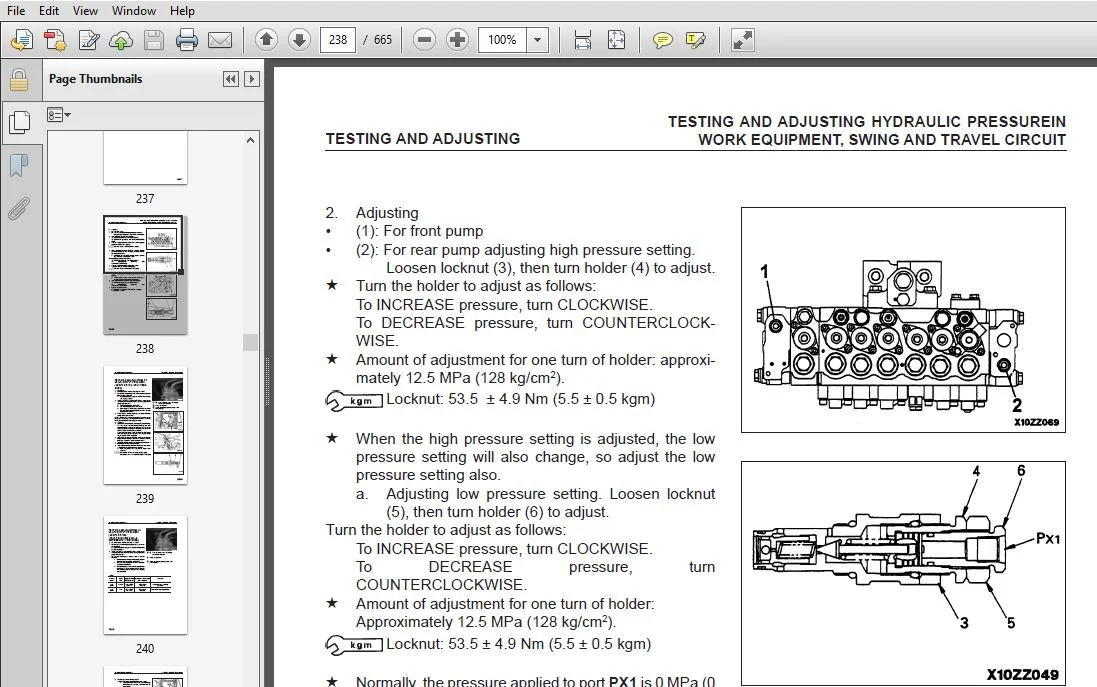Click the Create PDF icon
This screenshot has width=1097, height=687.
[55, 40]
